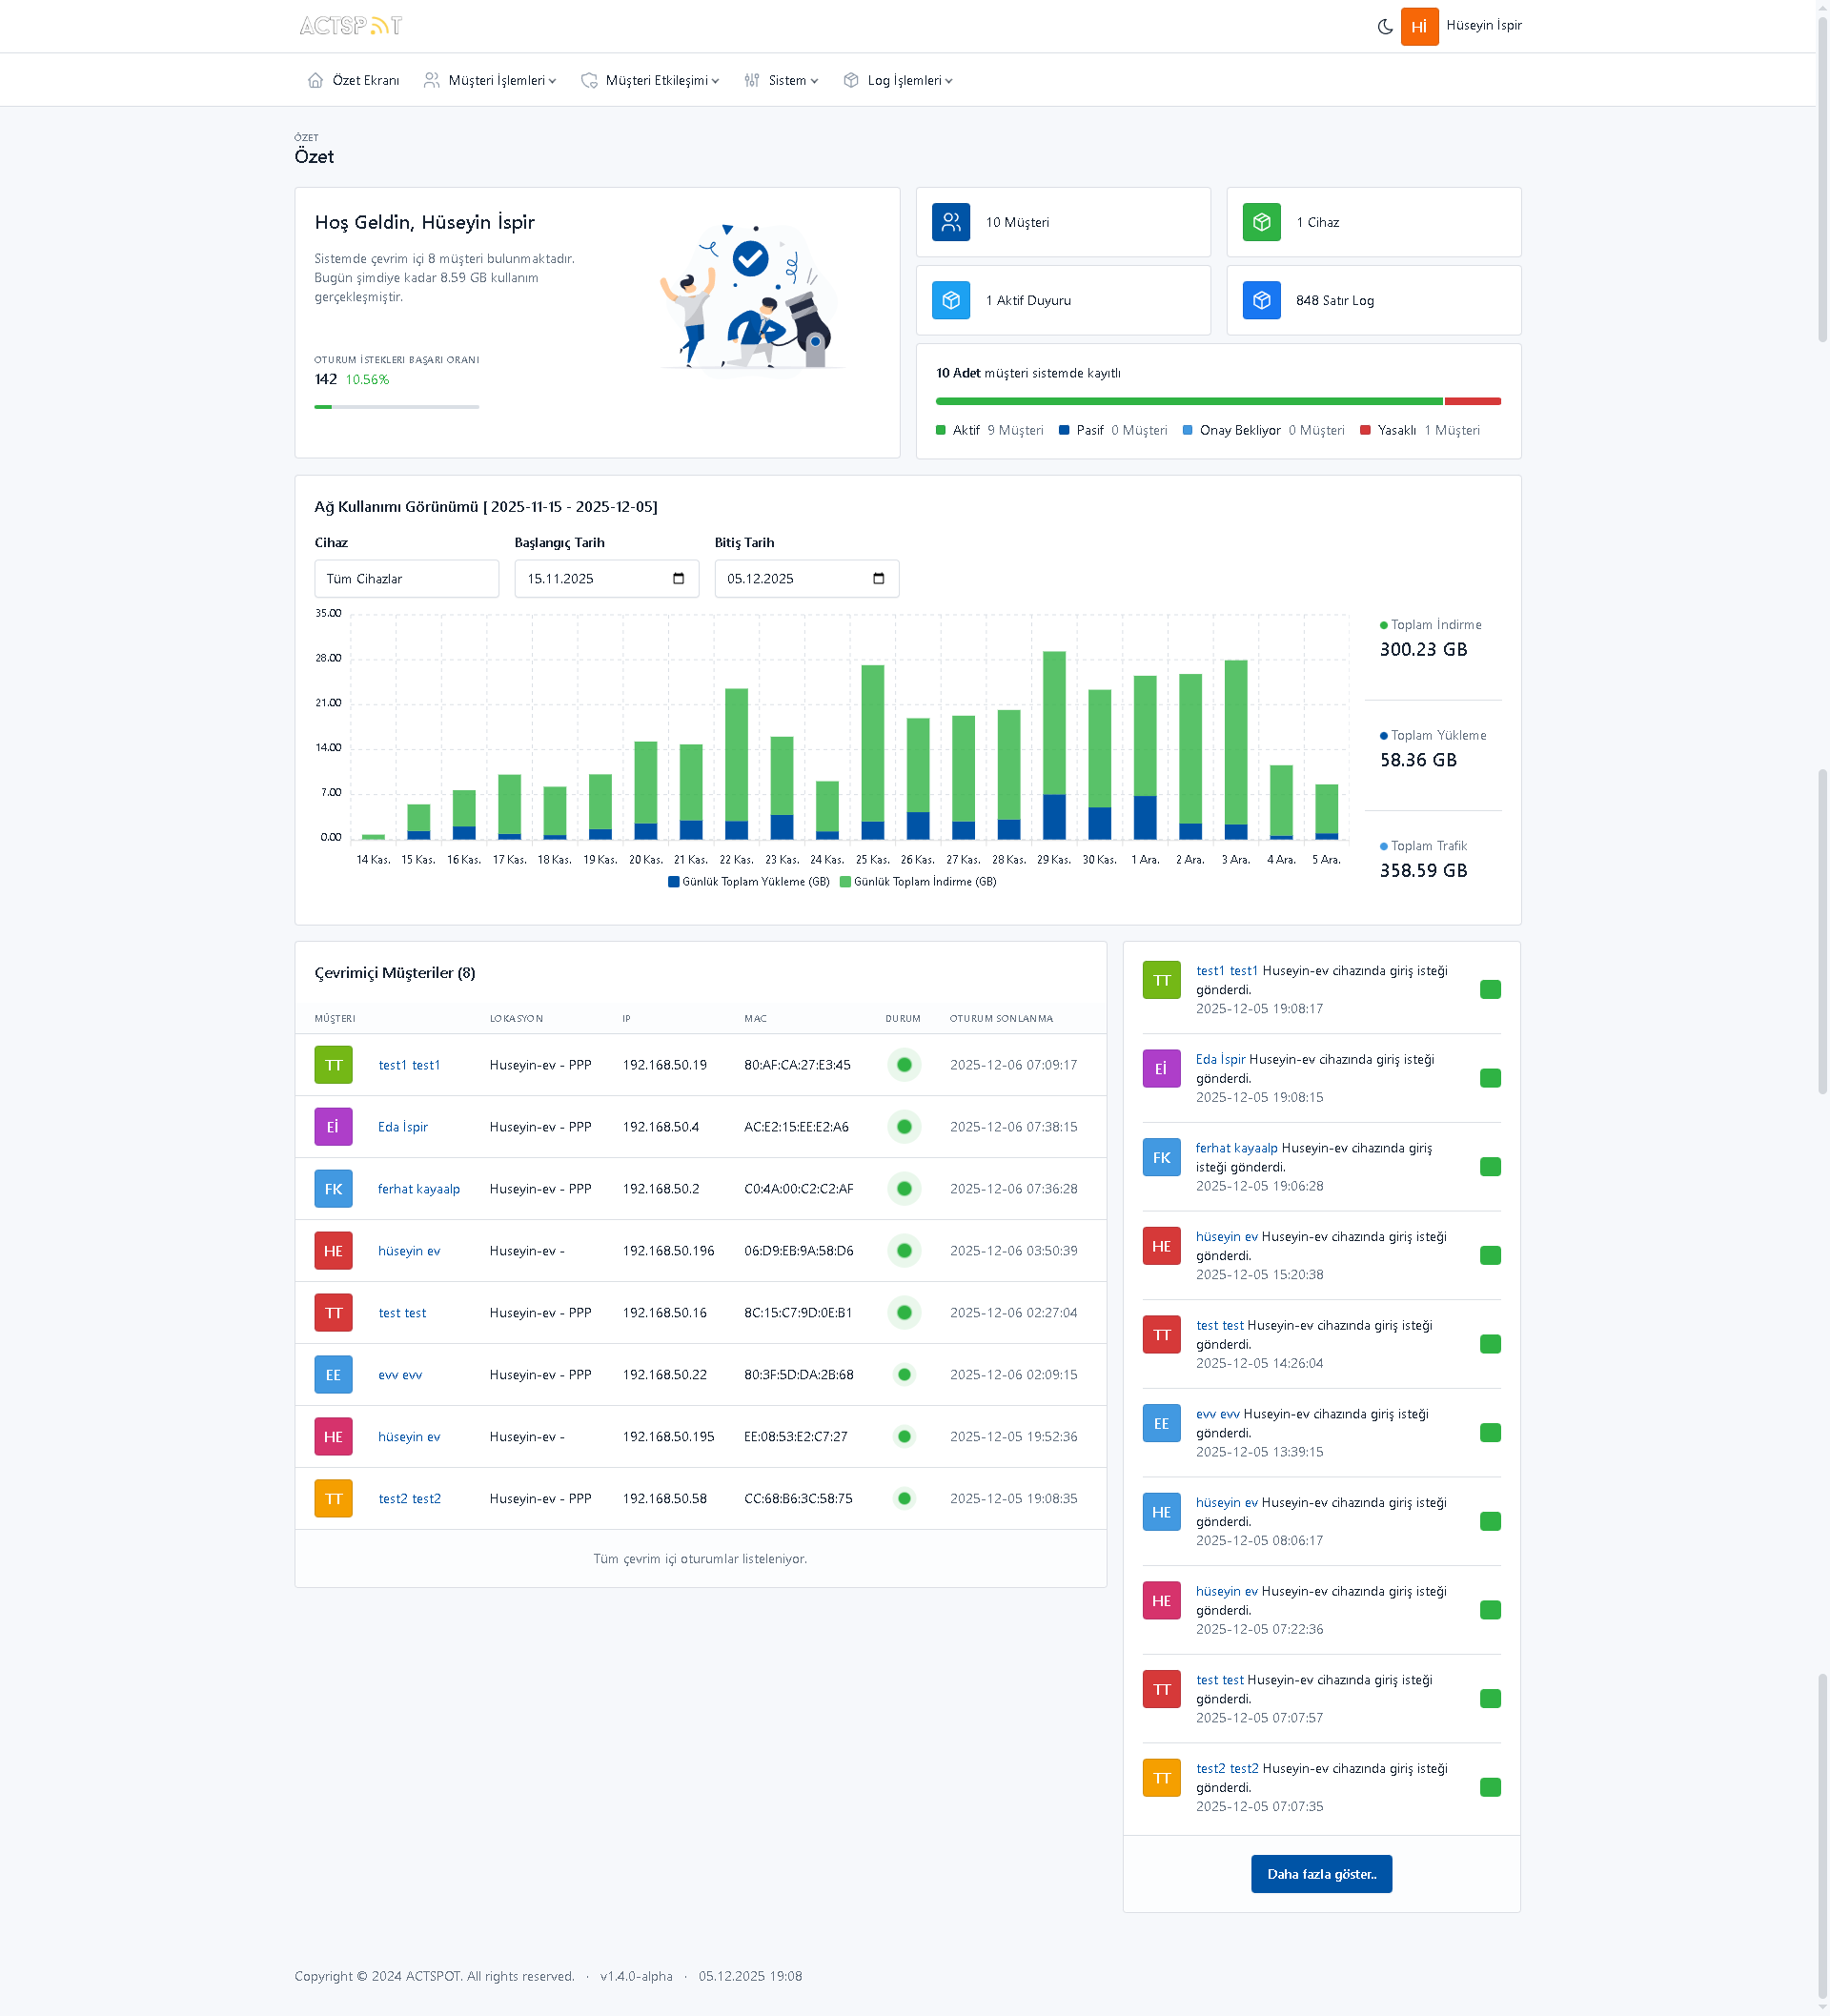Click the ACTSPOT logo

(x=350, y=26)
